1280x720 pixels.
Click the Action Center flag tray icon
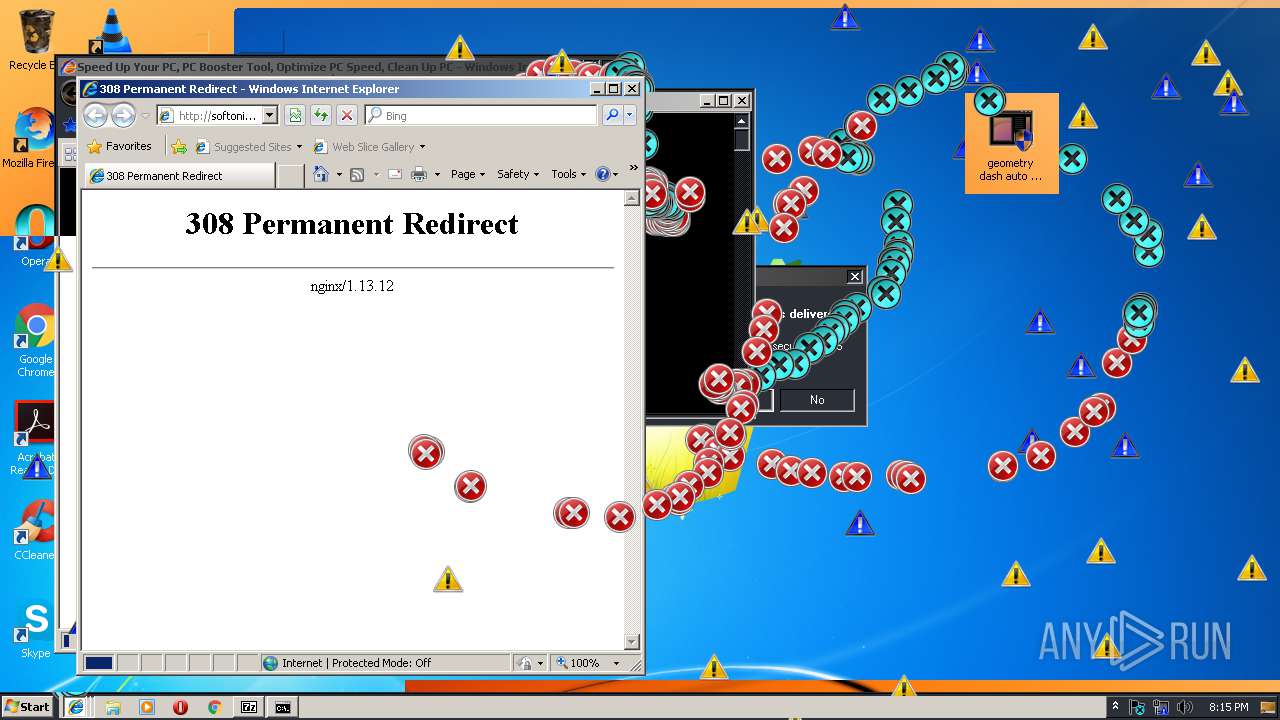[1137, 707]
